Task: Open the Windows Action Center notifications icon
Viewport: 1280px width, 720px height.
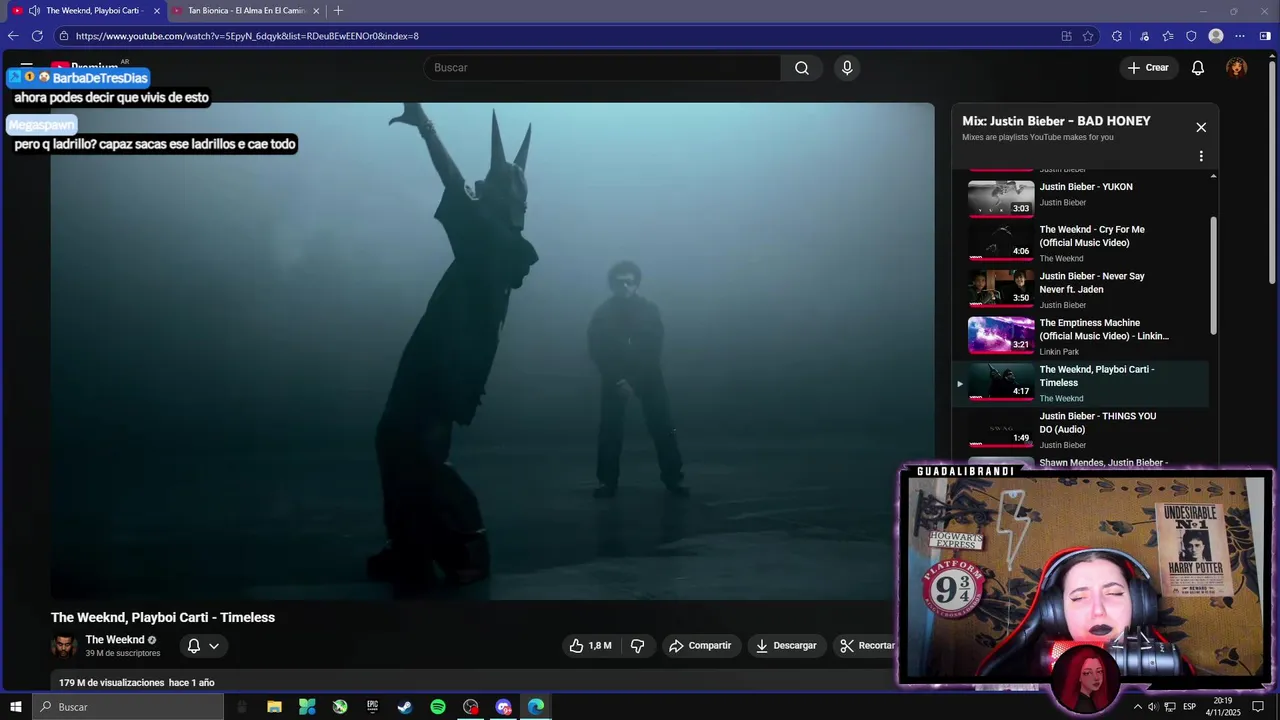Action: coord(1258,707)
